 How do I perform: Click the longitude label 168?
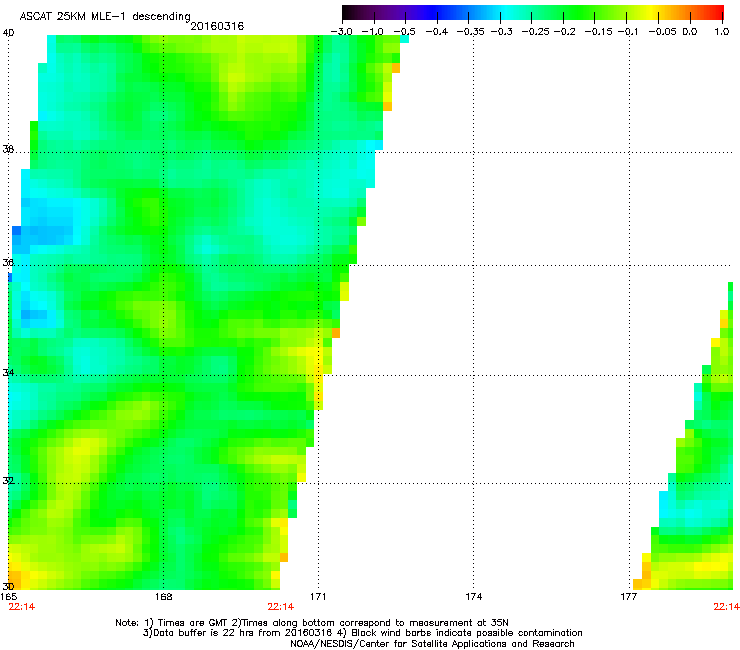click(x=164, y=597)
